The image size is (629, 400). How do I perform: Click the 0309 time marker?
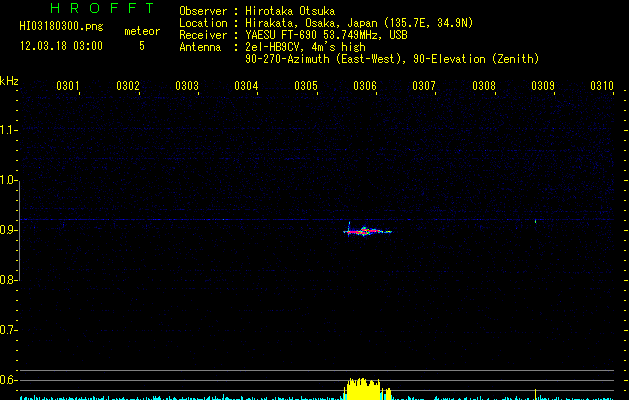(x=543, y=86)
